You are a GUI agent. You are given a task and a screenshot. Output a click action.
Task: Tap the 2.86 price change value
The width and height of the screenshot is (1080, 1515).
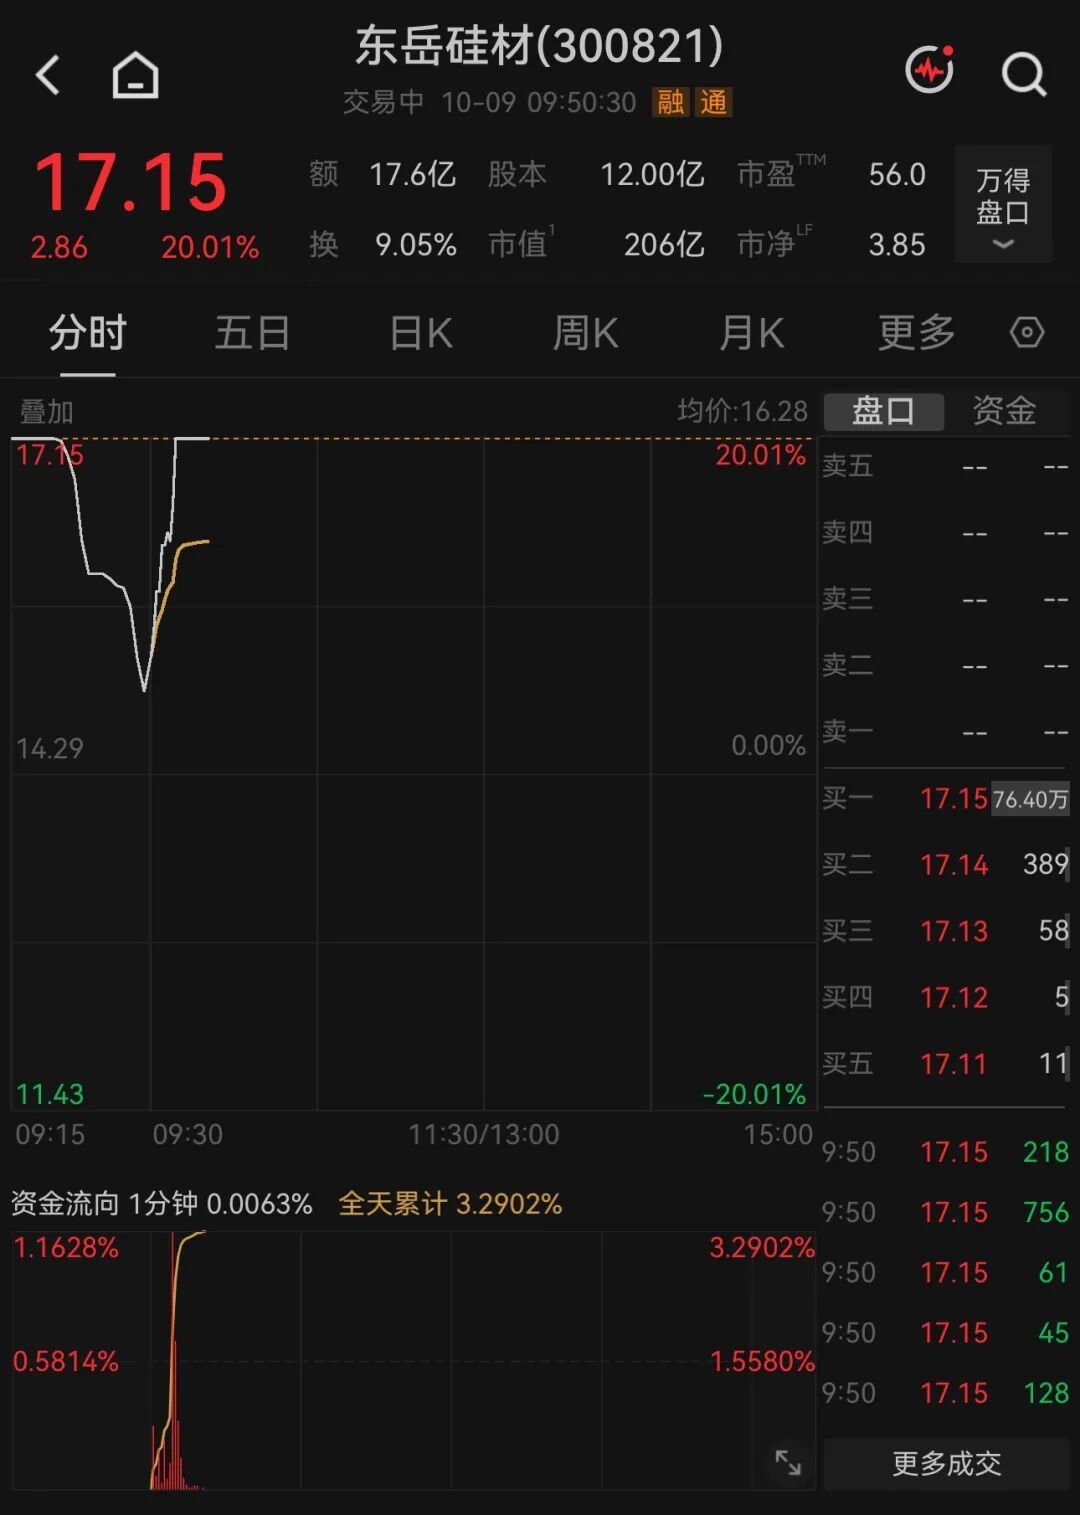point(59,247)
